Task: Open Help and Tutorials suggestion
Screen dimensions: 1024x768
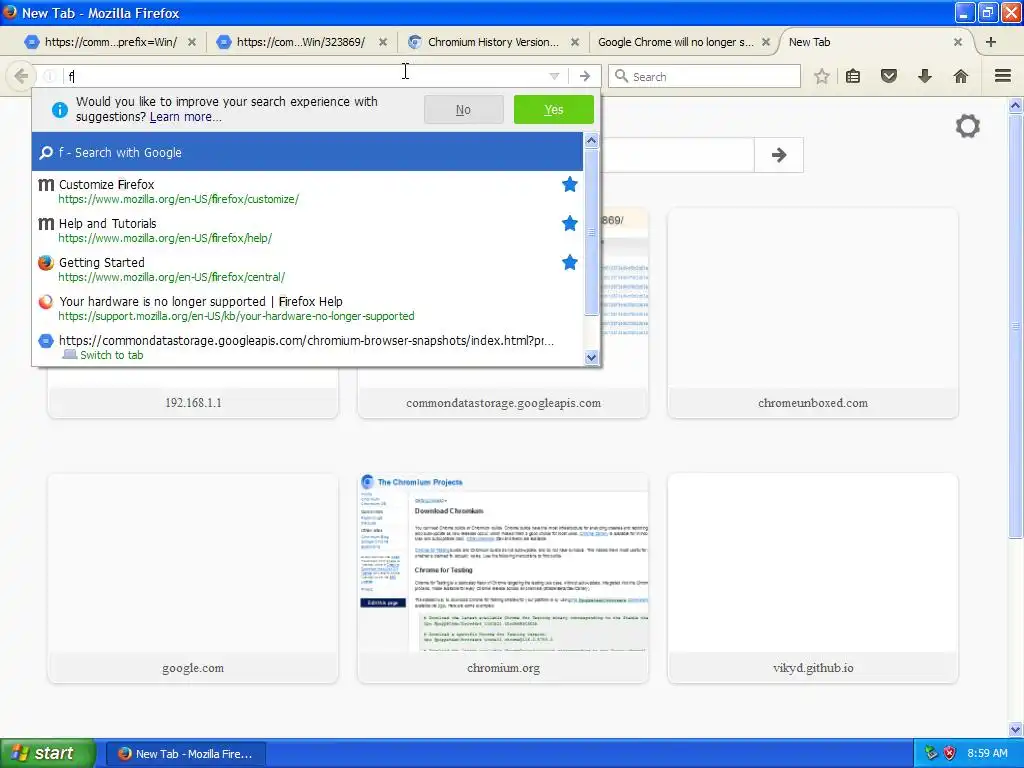Action: click(x=307, y=230)
